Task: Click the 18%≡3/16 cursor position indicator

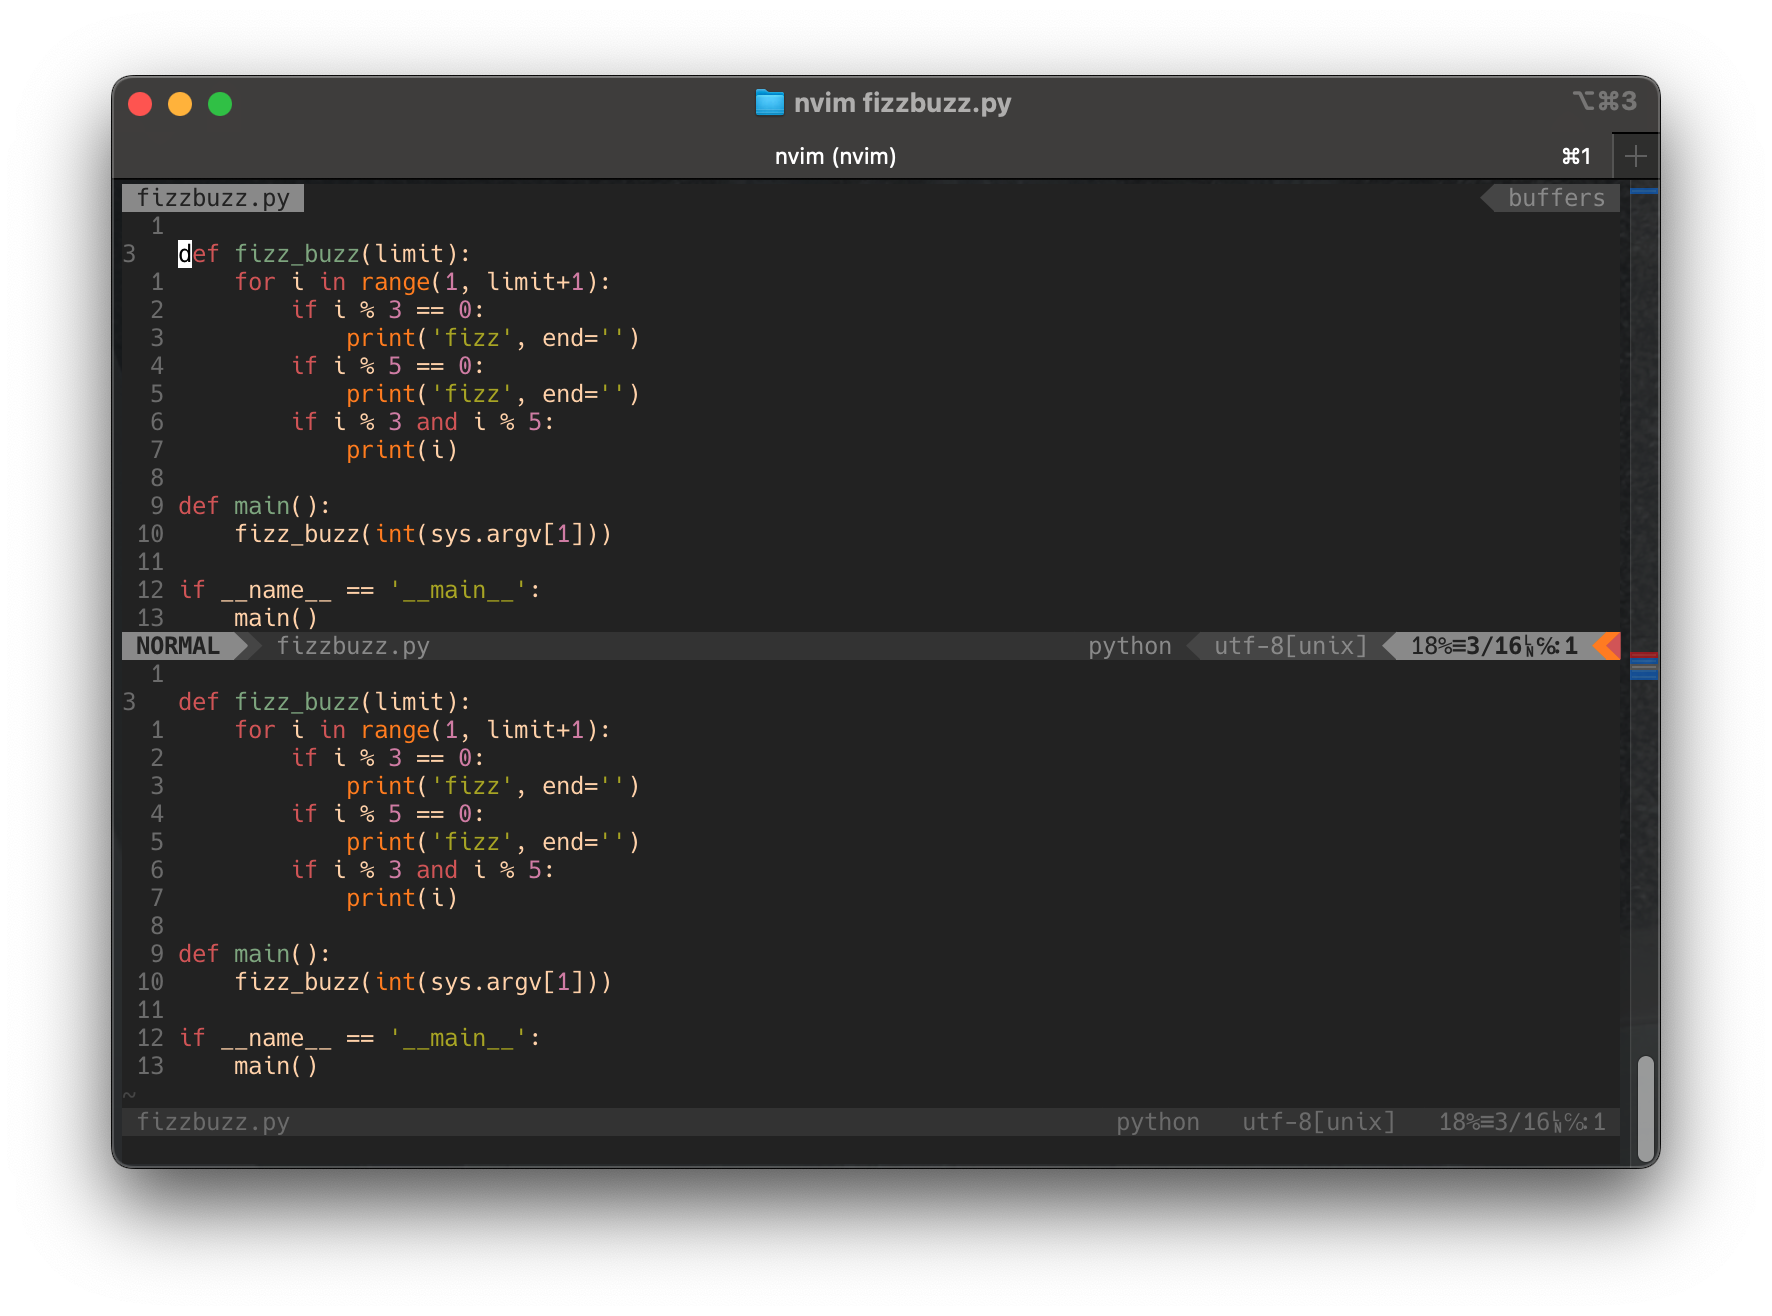Action: pos(1470,645)
